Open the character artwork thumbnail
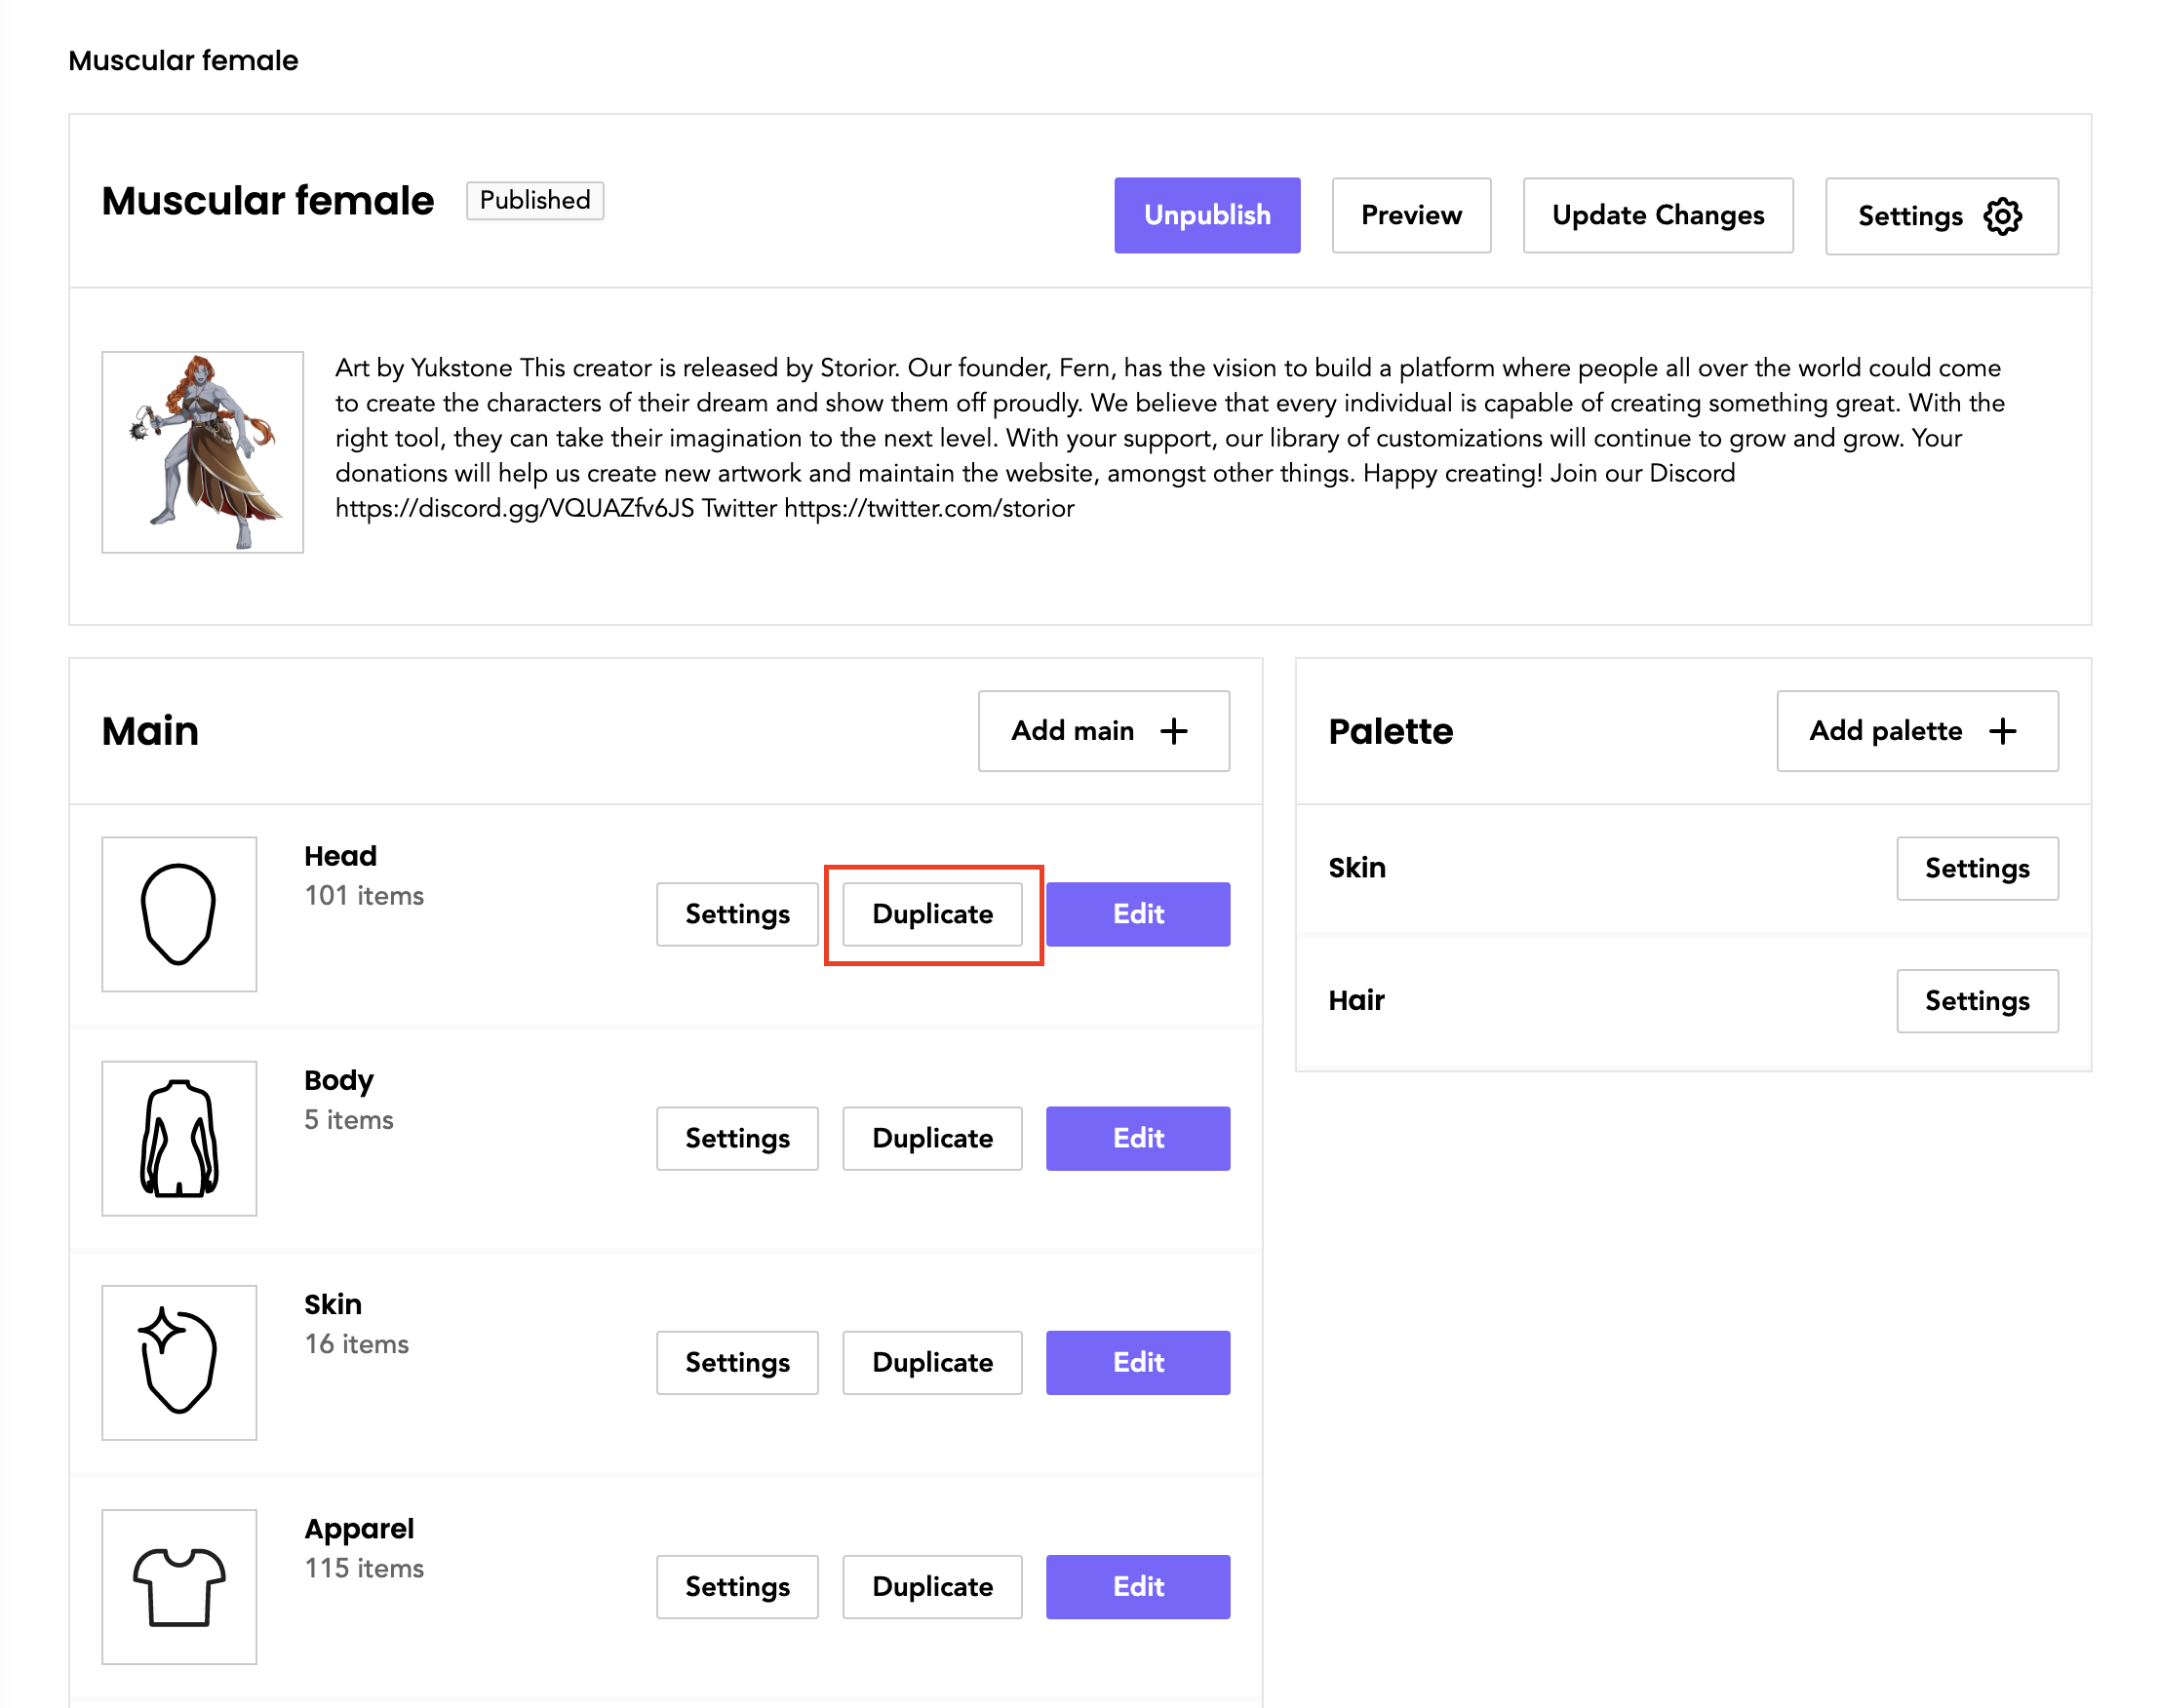 tap(202, 452)
